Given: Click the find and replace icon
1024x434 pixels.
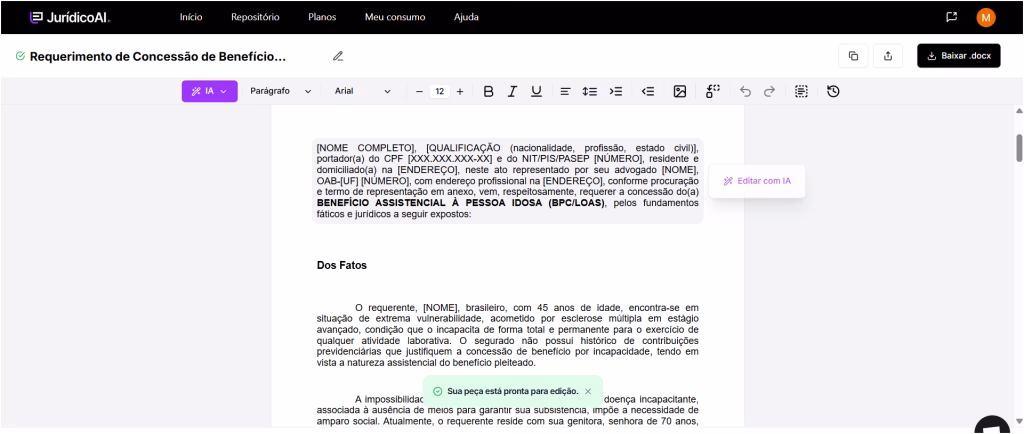Looking at the screenshot, I should [712, 91].
